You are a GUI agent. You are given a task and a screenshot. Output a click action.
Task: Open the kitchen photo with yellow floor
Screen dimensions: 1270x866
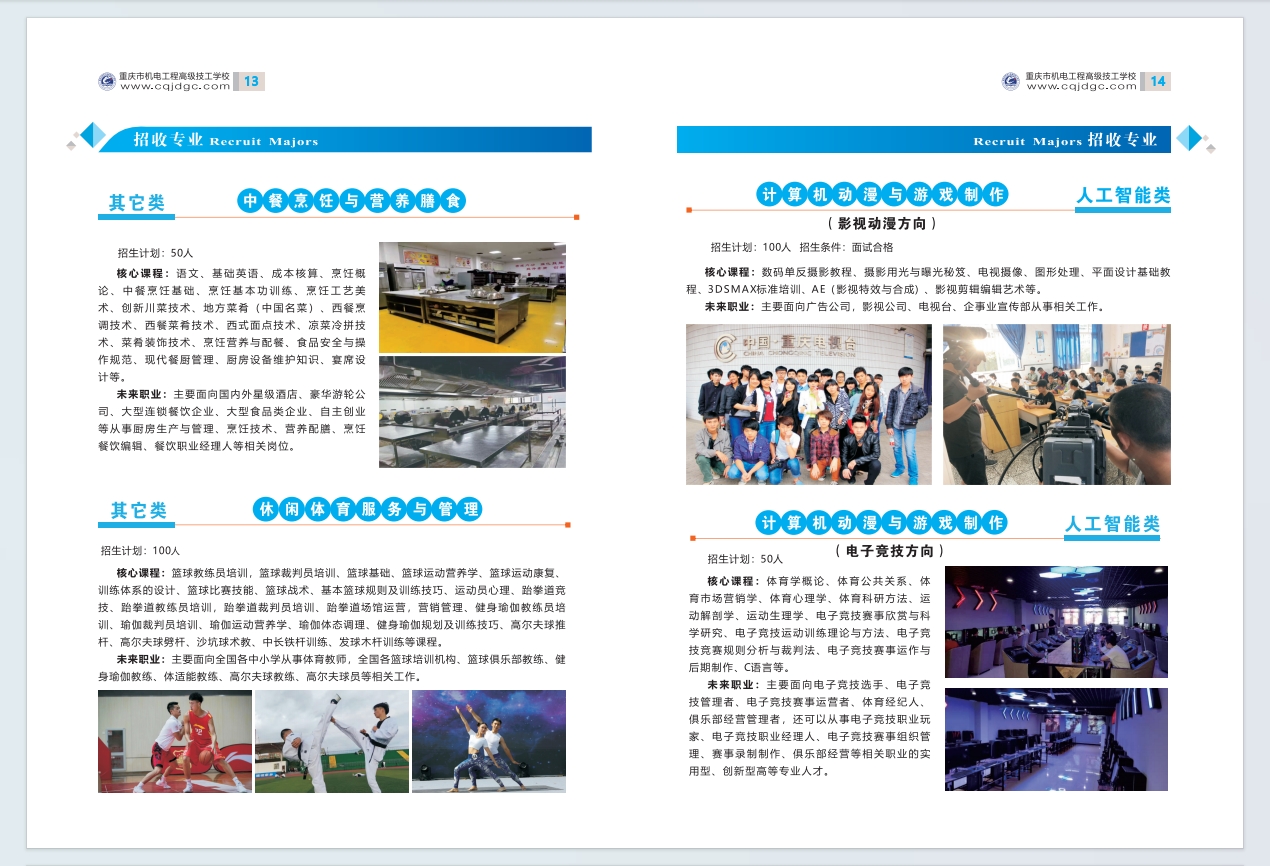coord(472,297)
